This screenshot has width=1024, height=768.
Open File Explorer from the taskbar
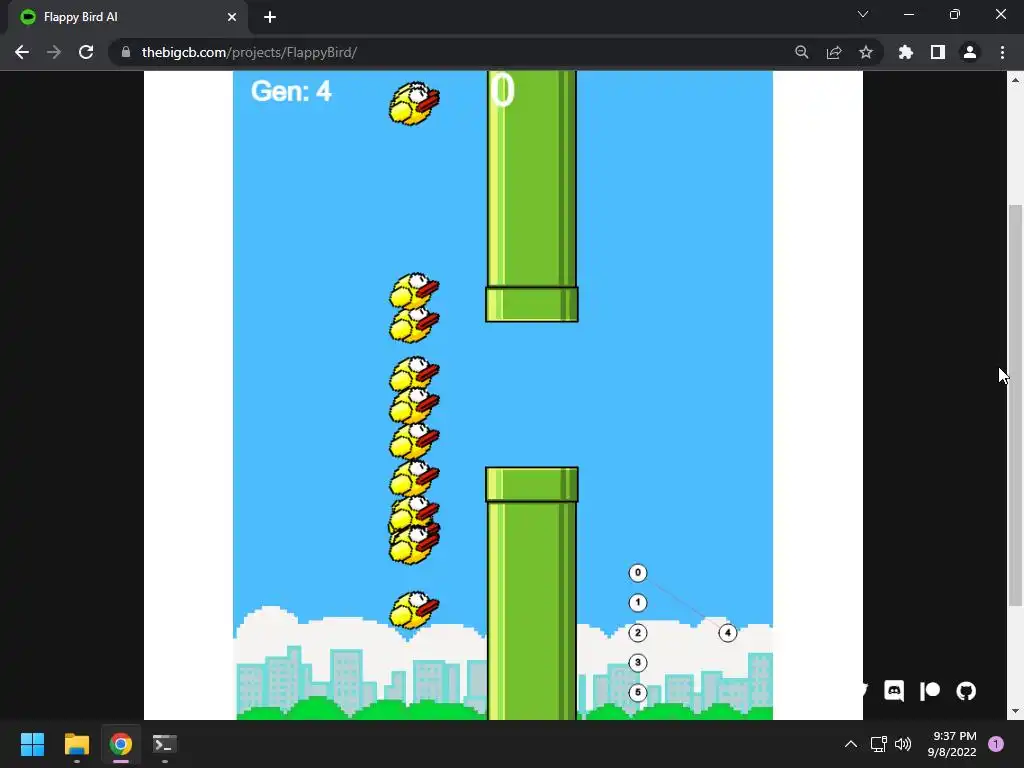click(x=76, y=744)
